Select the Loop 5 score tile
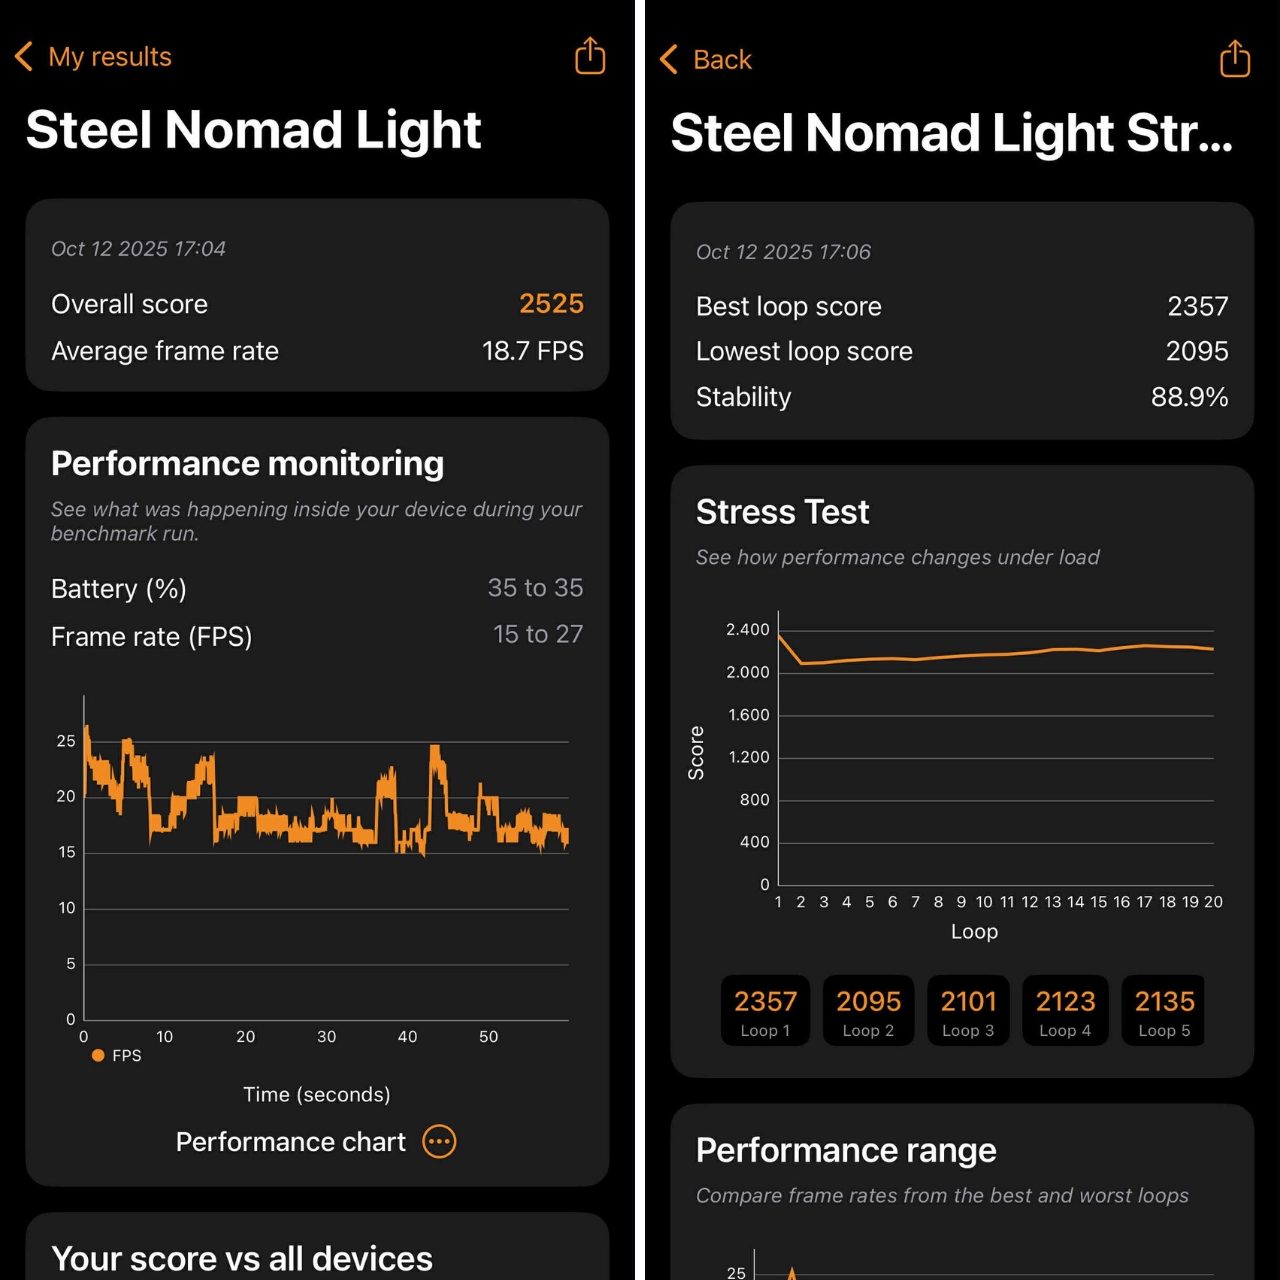 (1164, 1011)
